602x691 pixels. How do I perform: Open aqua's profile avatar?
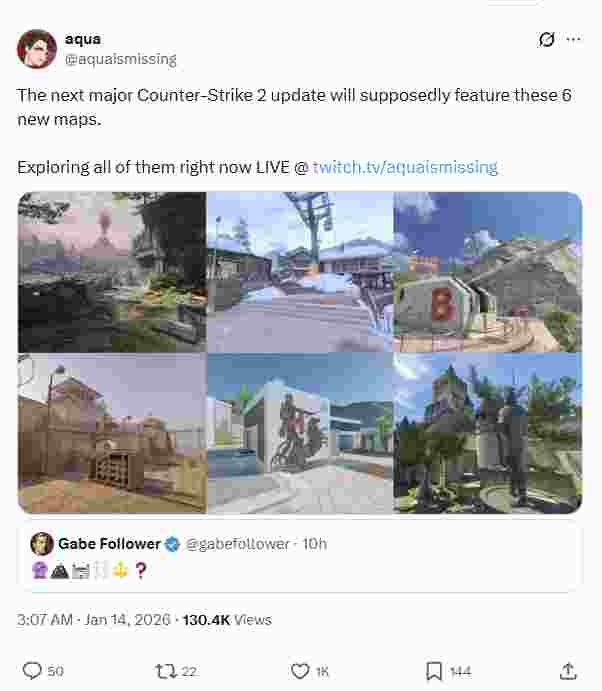(37, 49)
